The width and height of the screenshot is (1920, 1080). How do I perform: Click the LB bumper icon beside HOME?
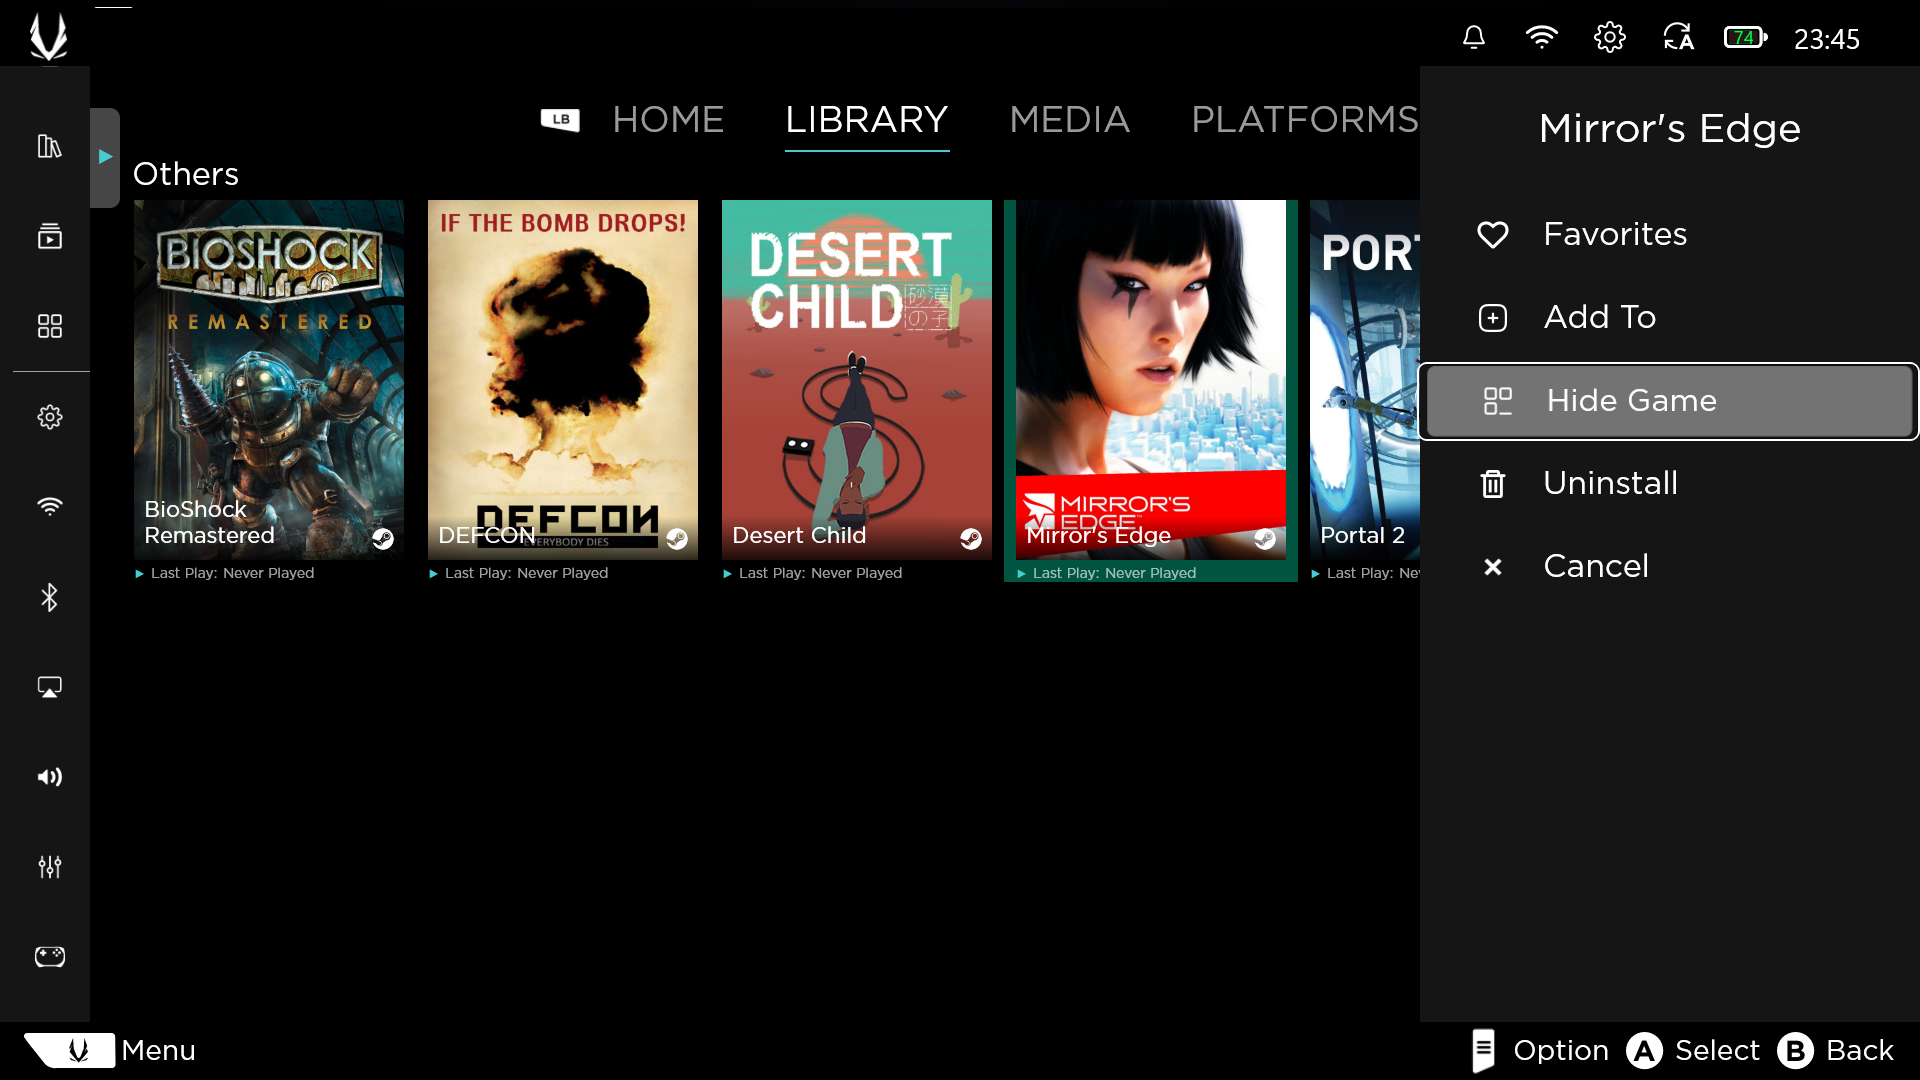coord(560,120)
